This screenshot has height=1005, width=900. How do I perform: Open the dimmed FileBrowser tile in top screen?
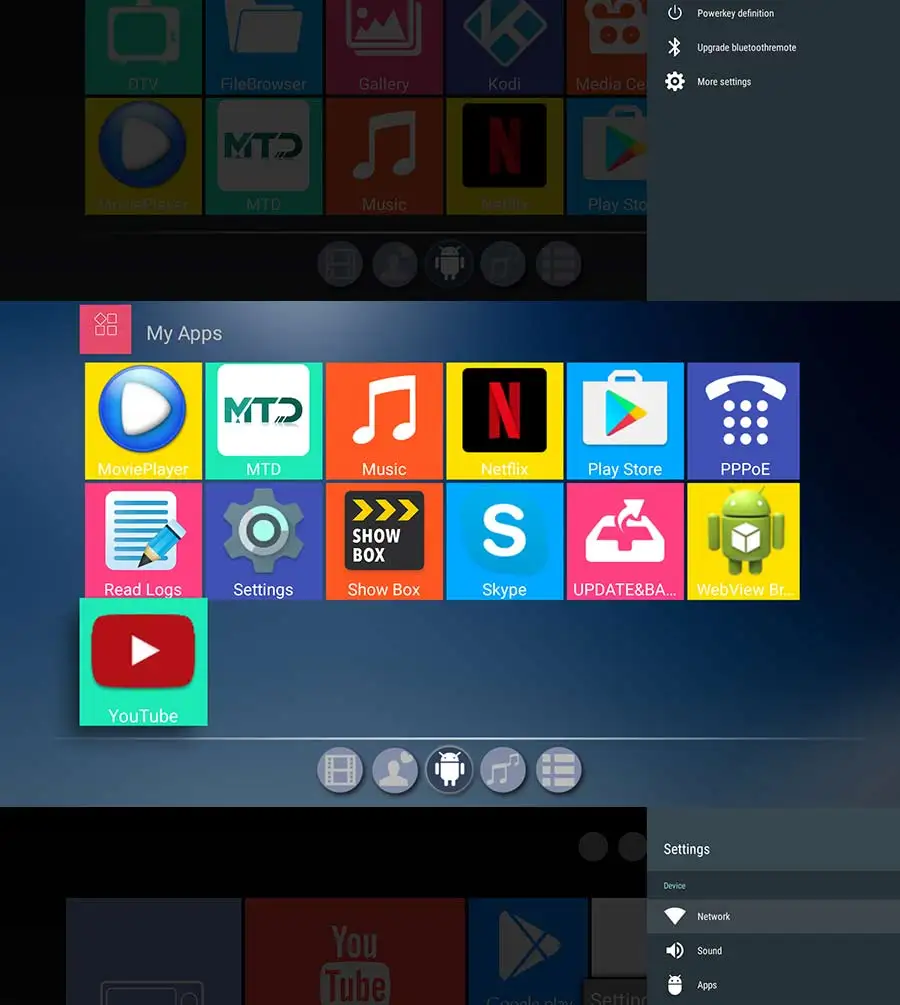(x=263, y=47)
